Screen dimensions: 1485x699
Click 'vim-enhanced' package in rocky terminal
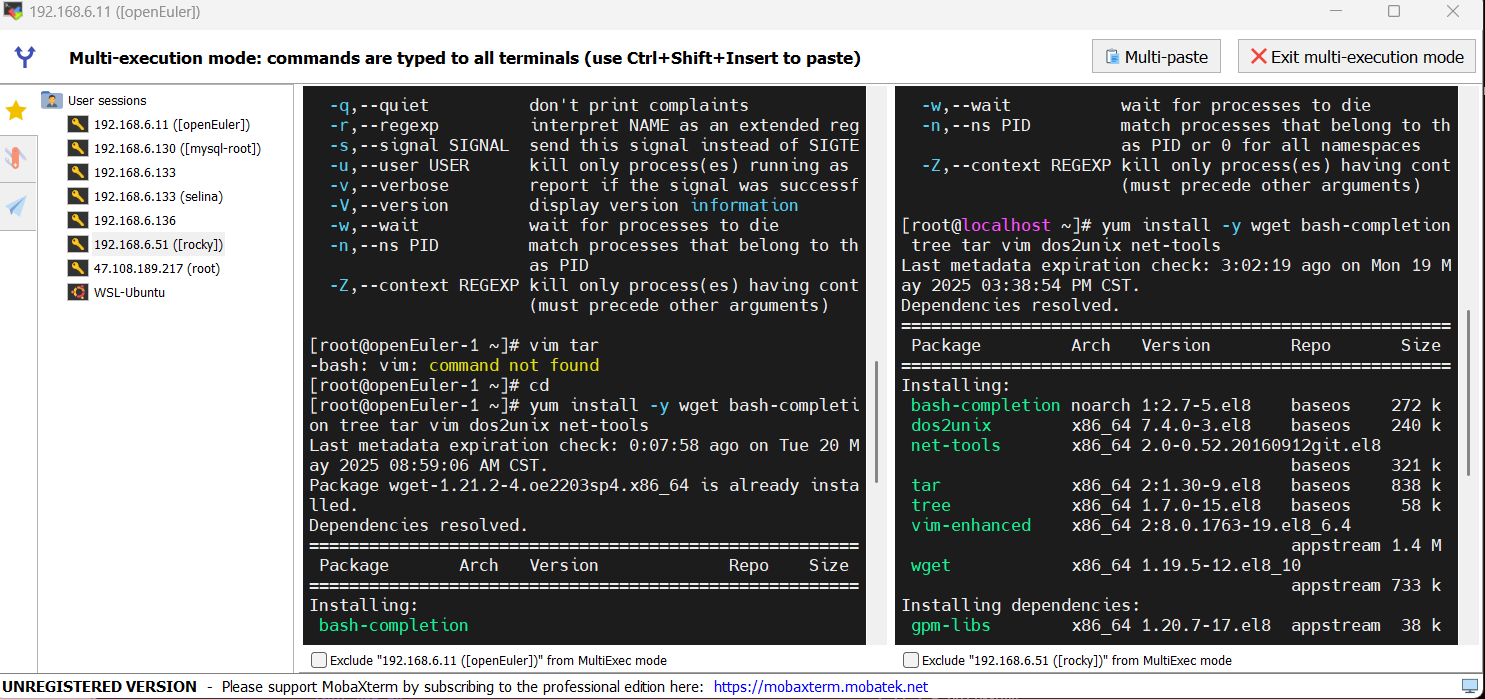pyautogui.click(x=970, y=525)
